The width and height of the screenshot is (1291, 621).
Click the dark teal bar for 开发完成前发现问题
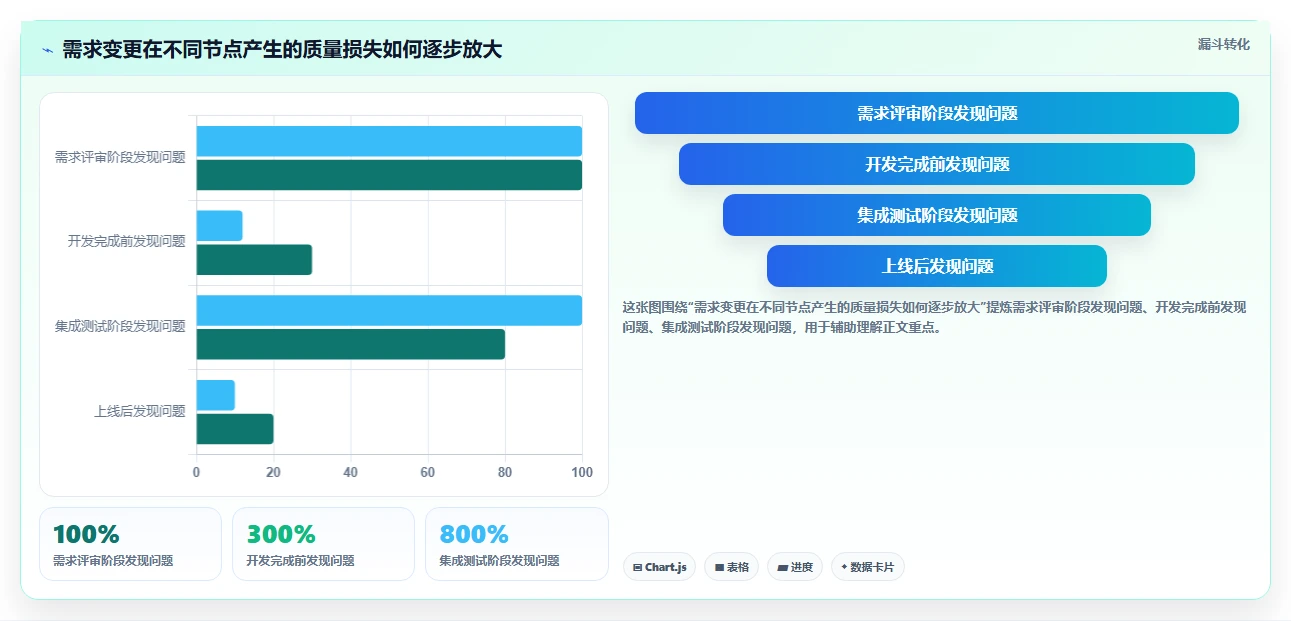click(254, 260)
